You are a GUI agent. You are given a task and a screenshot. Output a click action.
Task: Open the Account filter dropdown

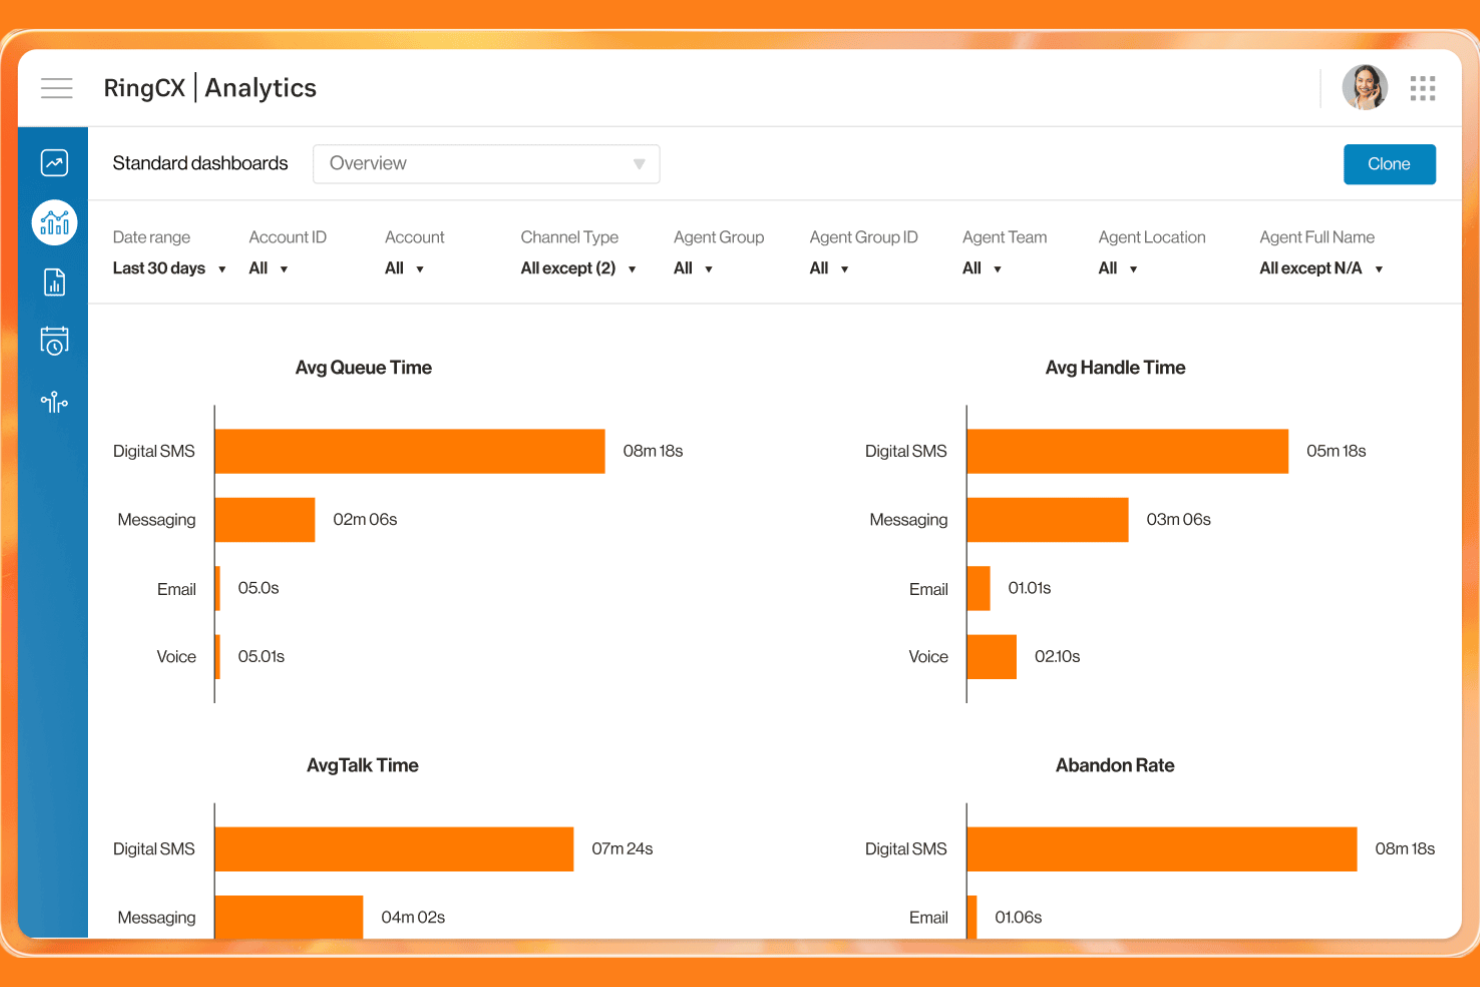coord(404,268)
